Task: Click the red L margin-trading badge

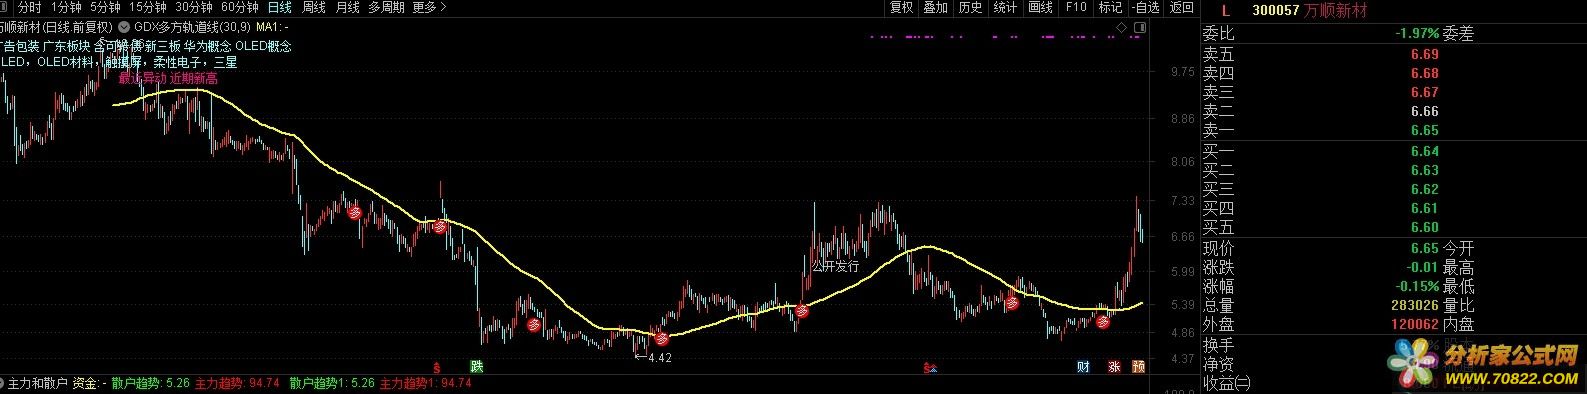Action: [1227, 10]
